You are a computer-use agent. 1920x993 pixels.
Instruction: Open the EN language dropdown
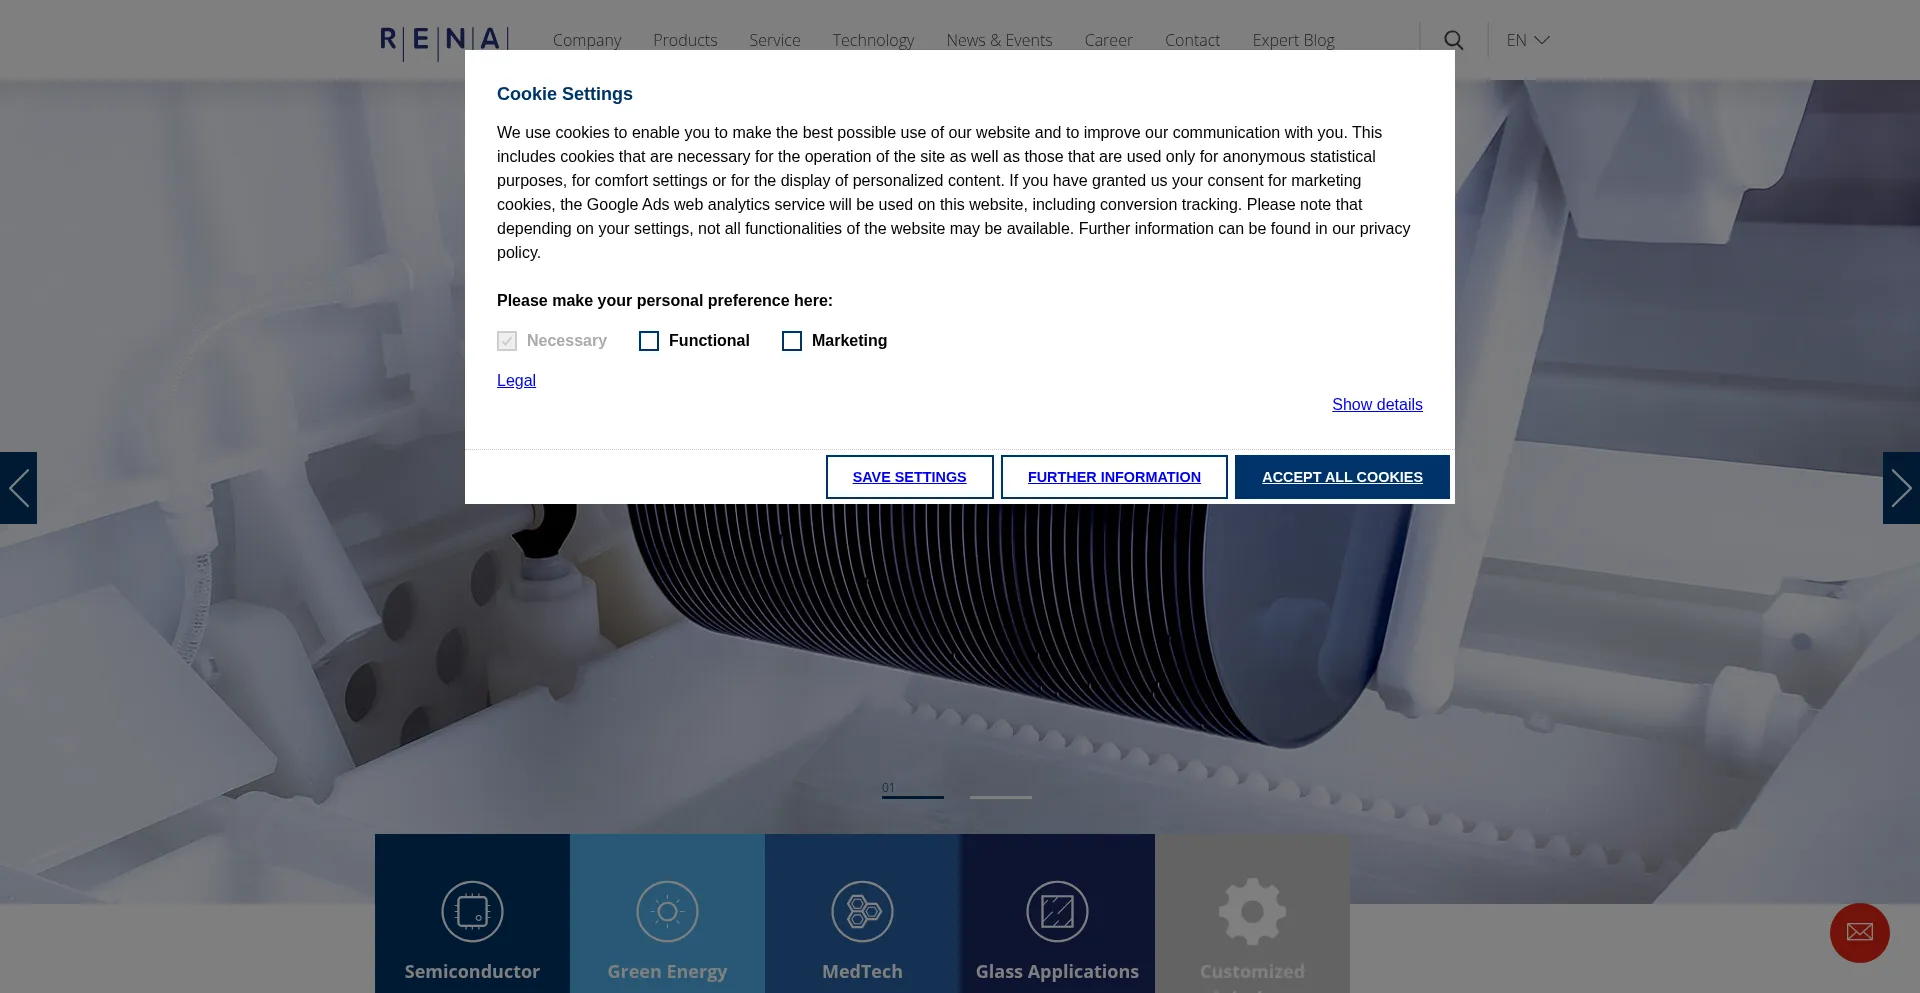(x=1527, y=40)
